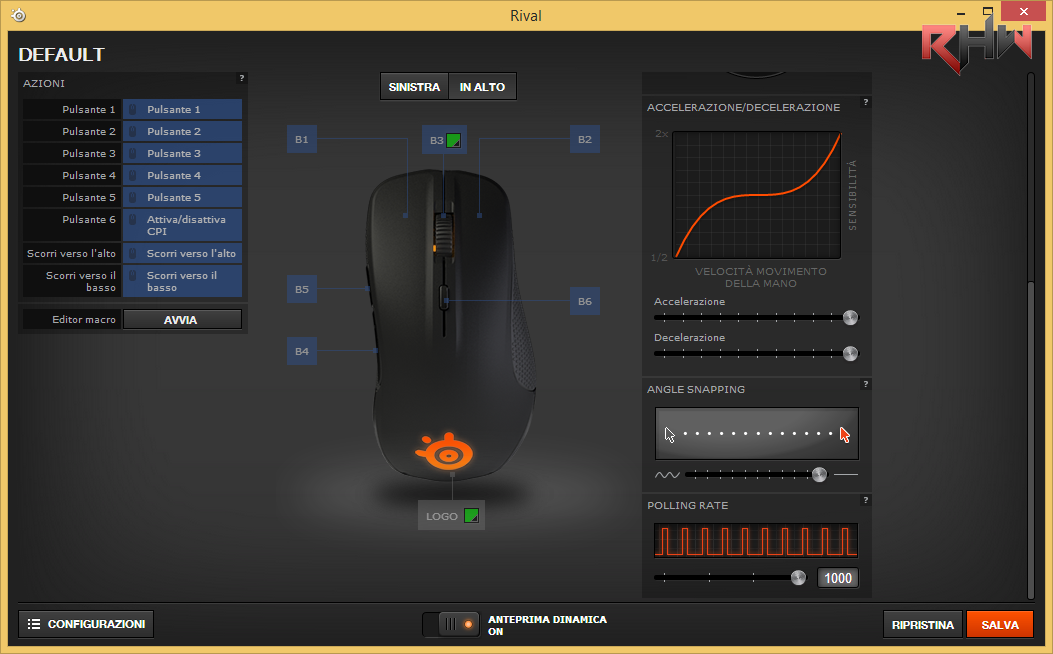The image size is (1053, 654).
Task: Click the mouse icon beside Pulsante 3 action
Action: [x=133, y=154]
